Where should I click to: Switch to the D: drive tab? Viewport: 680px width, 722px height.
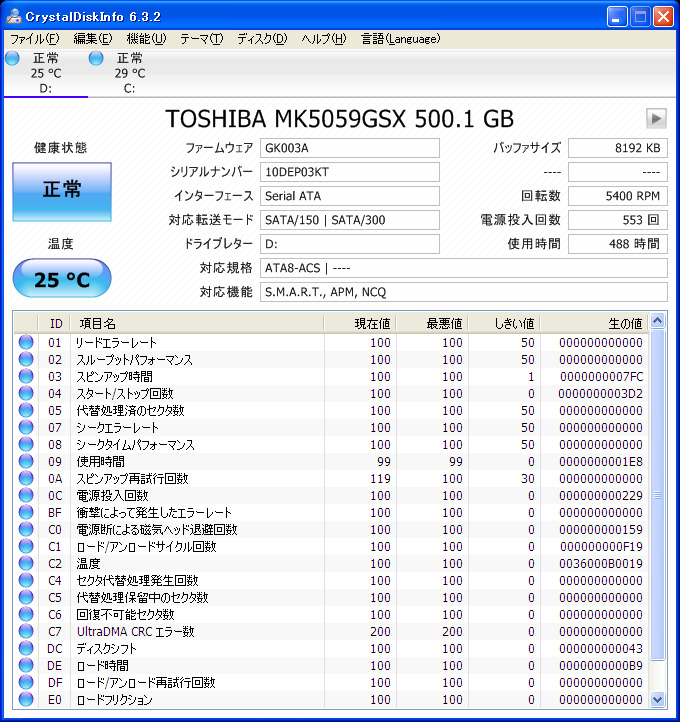(46, 73)
